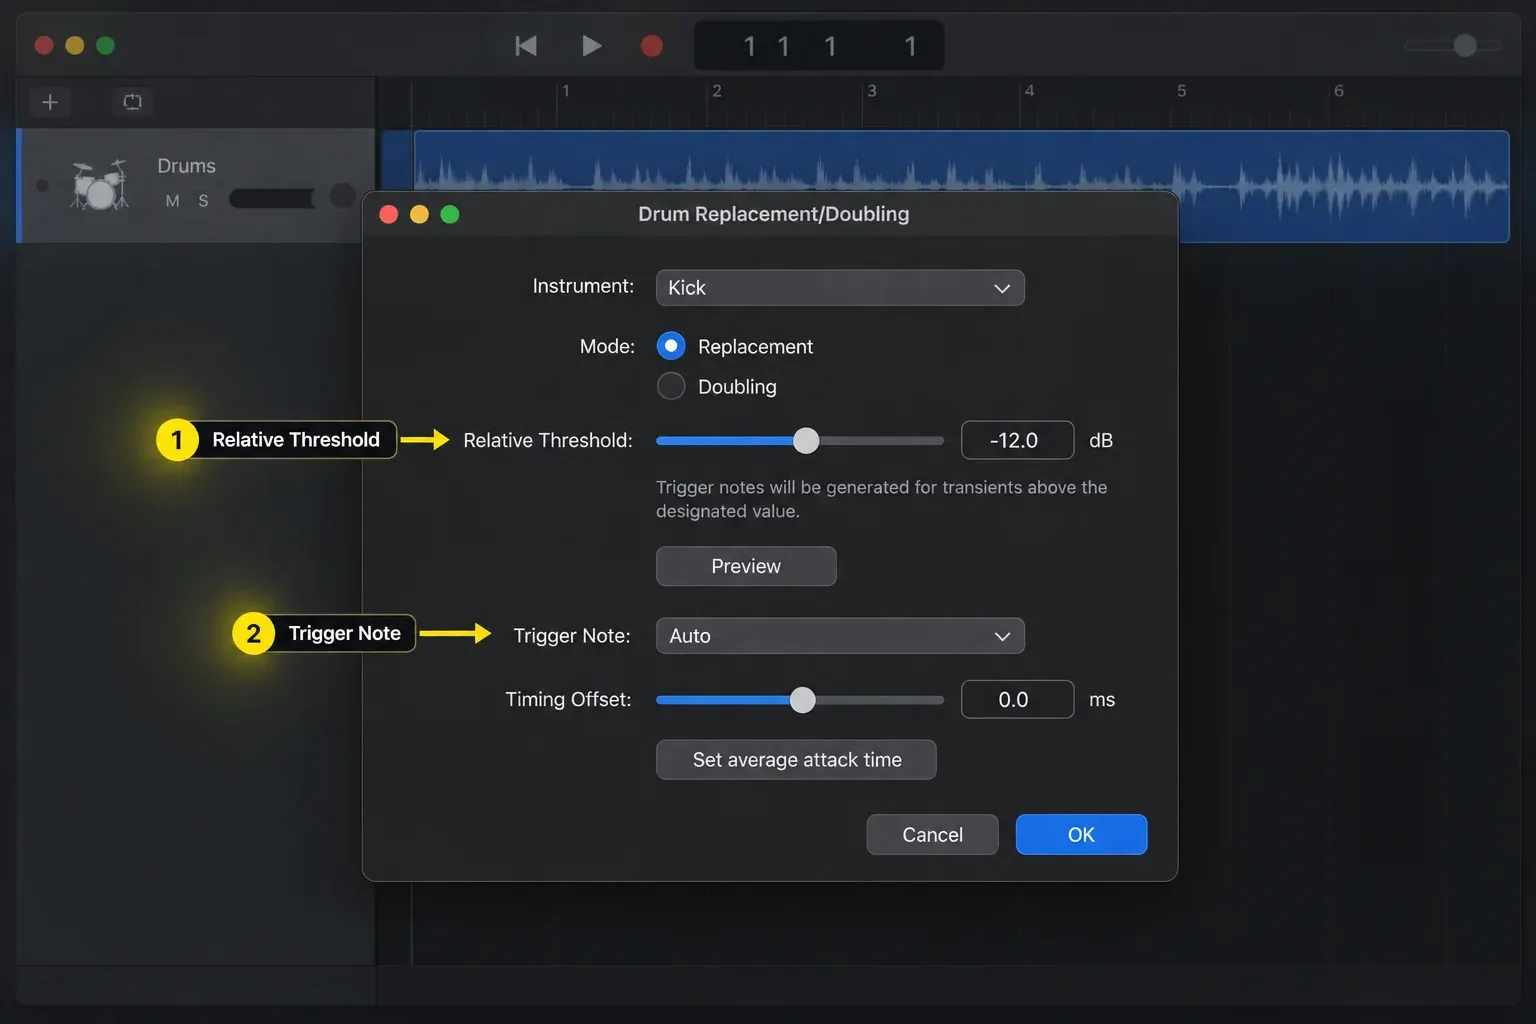Open the Trigger Note dropdown set to Auto
This screenshot has height=1024, width=1536.
840,636
